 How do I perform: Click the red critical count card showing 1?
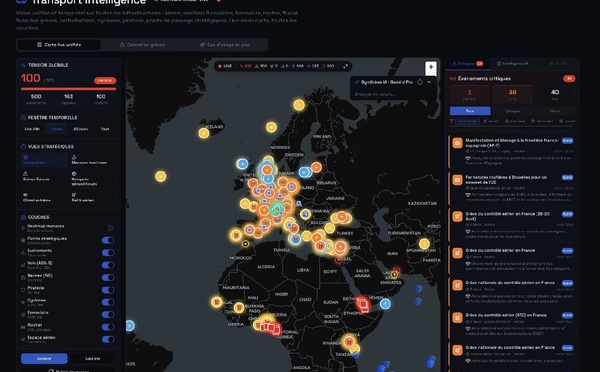(x=470, y=94)
